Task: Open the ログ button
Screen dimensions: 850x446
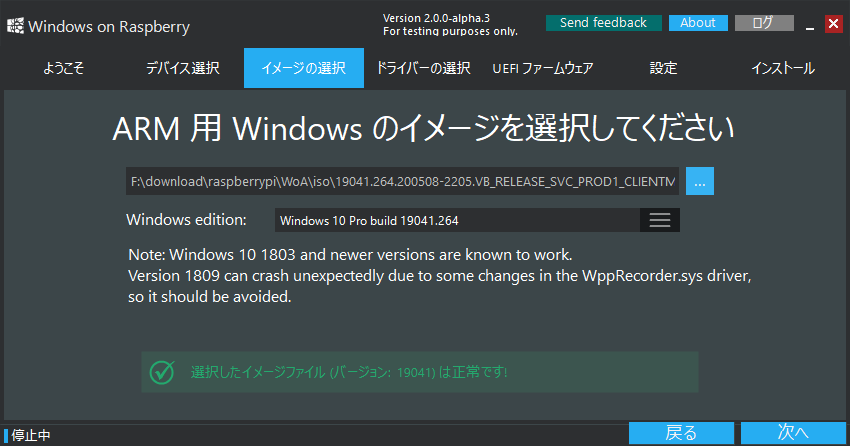Action: click(x=764, y=23)
